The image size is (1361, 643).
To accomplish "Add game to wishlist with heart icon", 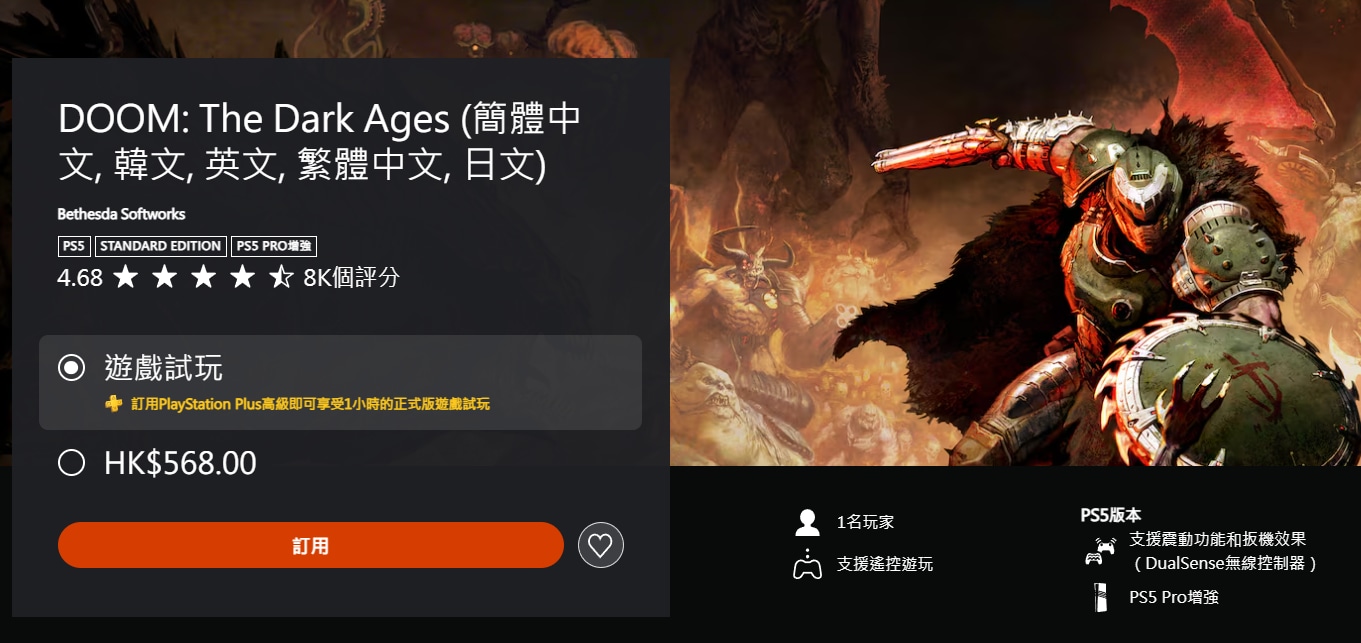I will click(x=600, y=545).
